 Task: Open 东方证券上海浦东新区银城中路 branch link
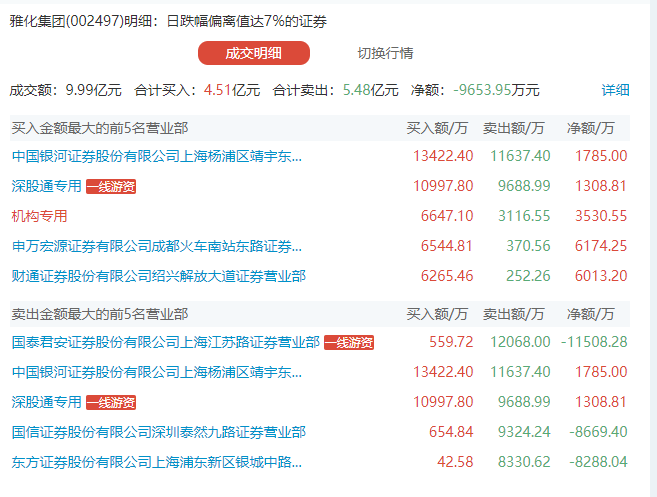point(157,462)
